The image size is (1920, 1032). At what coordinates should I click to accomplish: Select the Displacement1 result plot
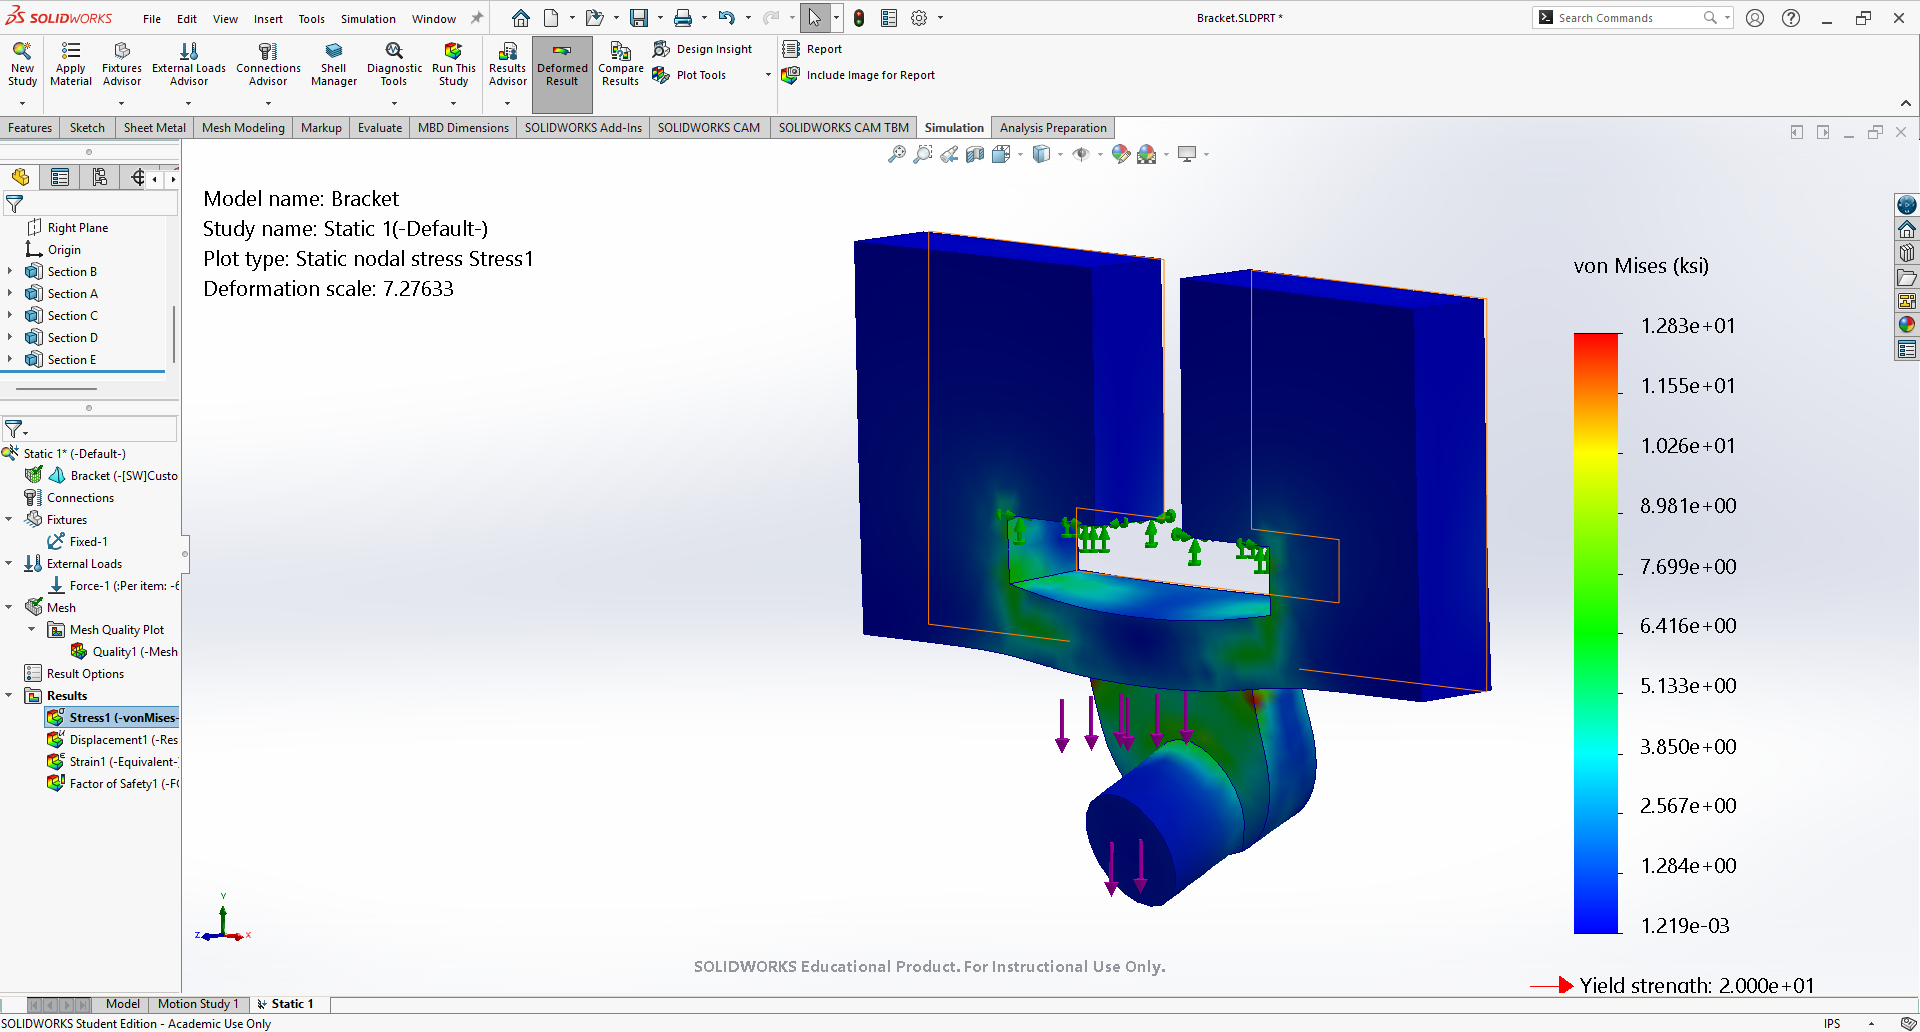coord(112,739)
